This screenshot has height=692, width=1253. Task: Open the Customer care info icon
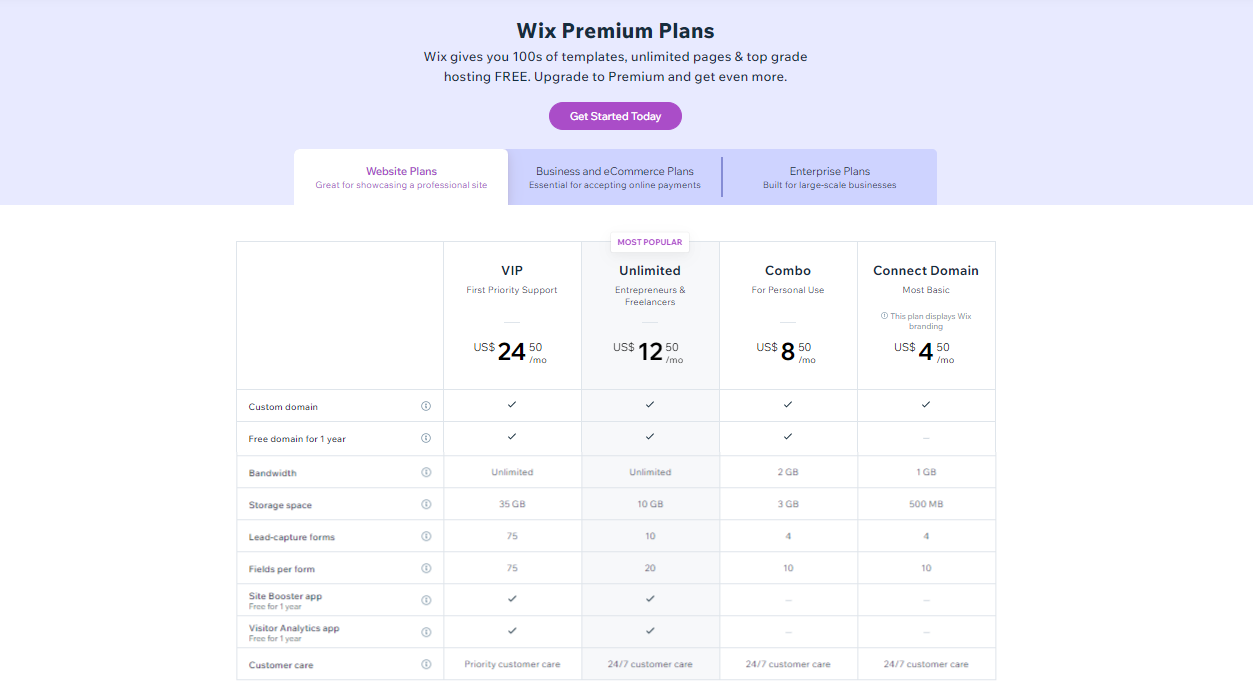tap(426, 663)
